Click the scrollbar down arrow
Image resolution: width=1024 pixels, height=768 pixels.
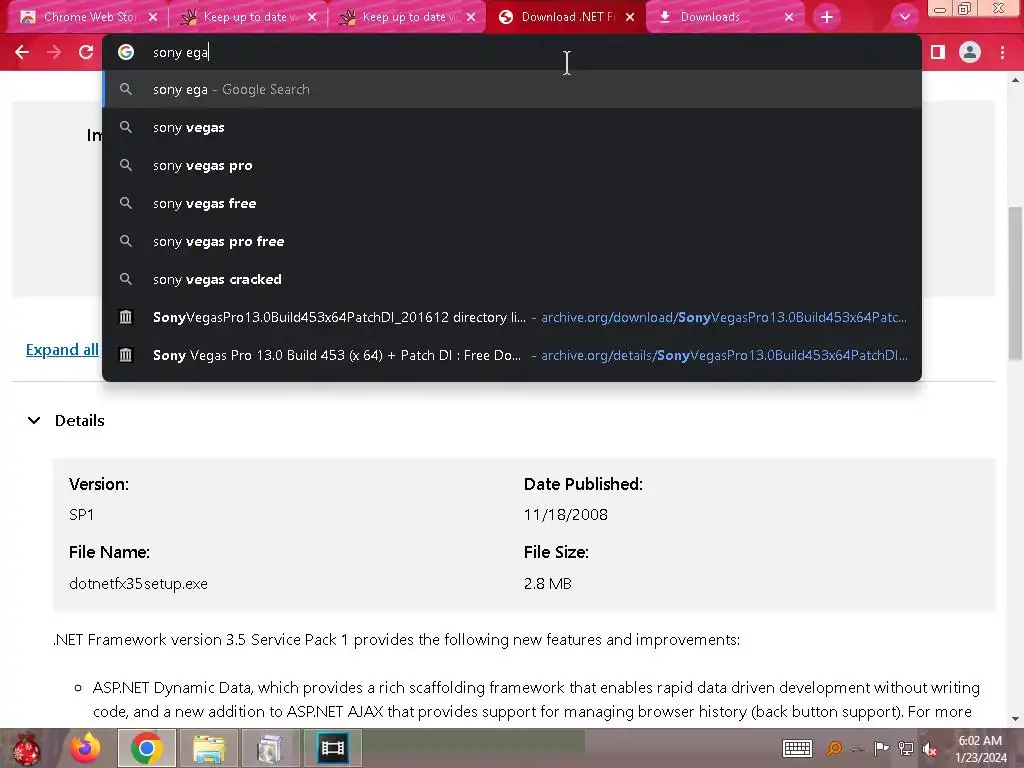click(1016, 719)
